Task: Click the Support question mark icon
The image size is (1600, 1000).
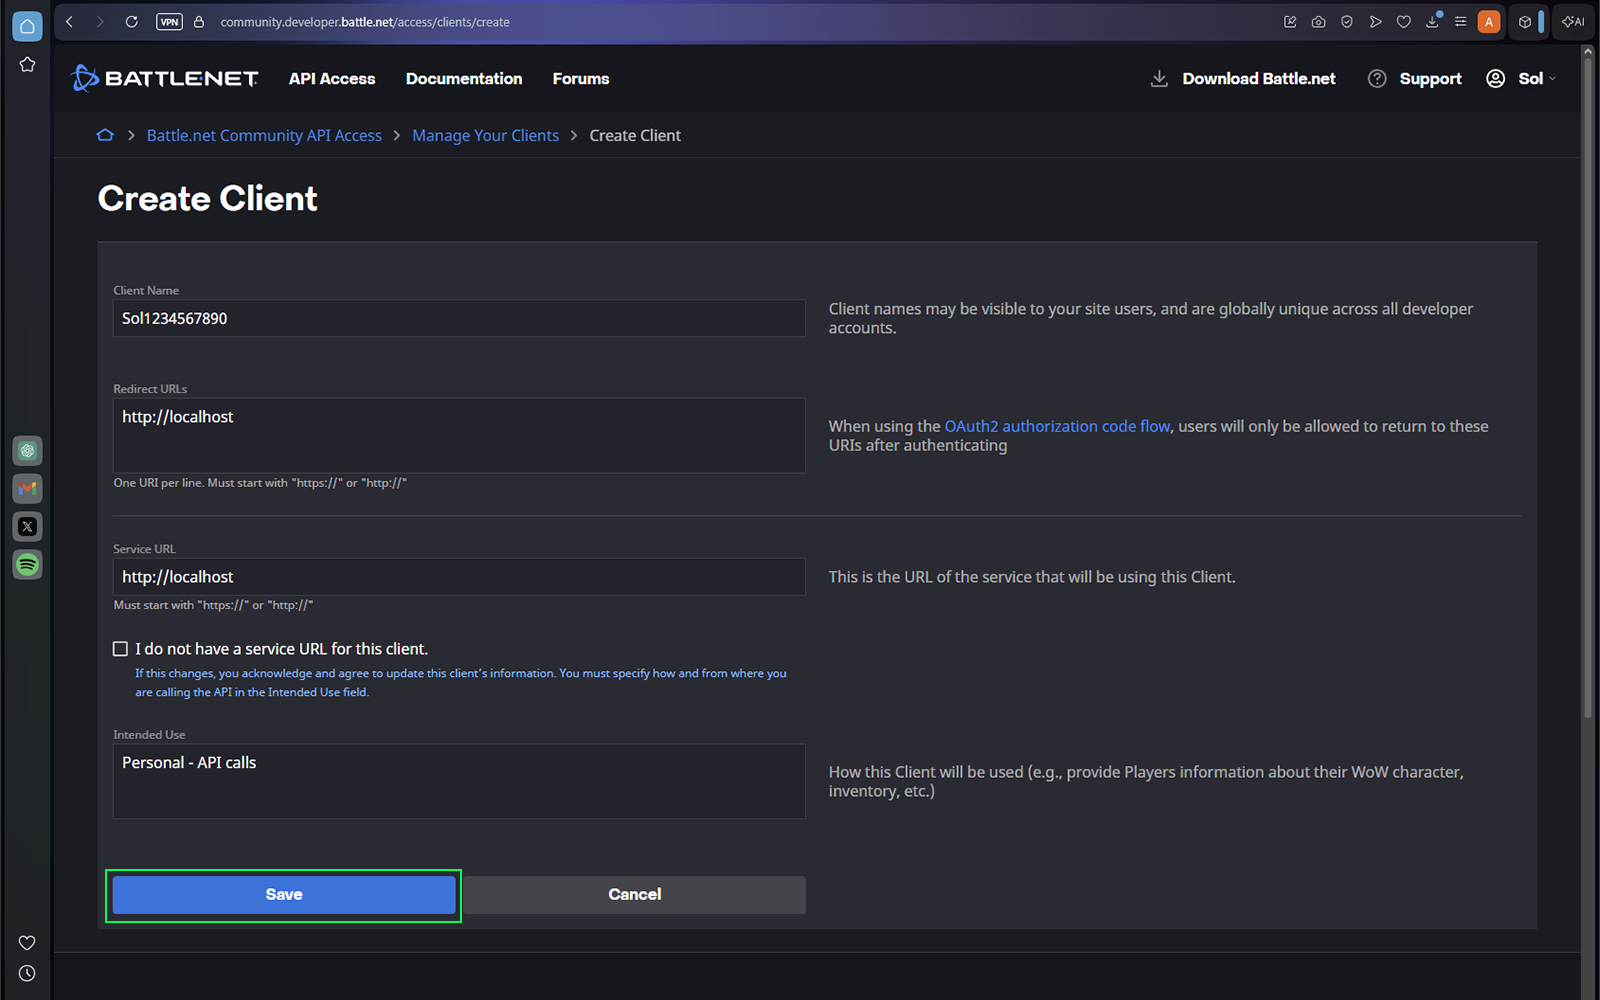Action: point(1377,79)
